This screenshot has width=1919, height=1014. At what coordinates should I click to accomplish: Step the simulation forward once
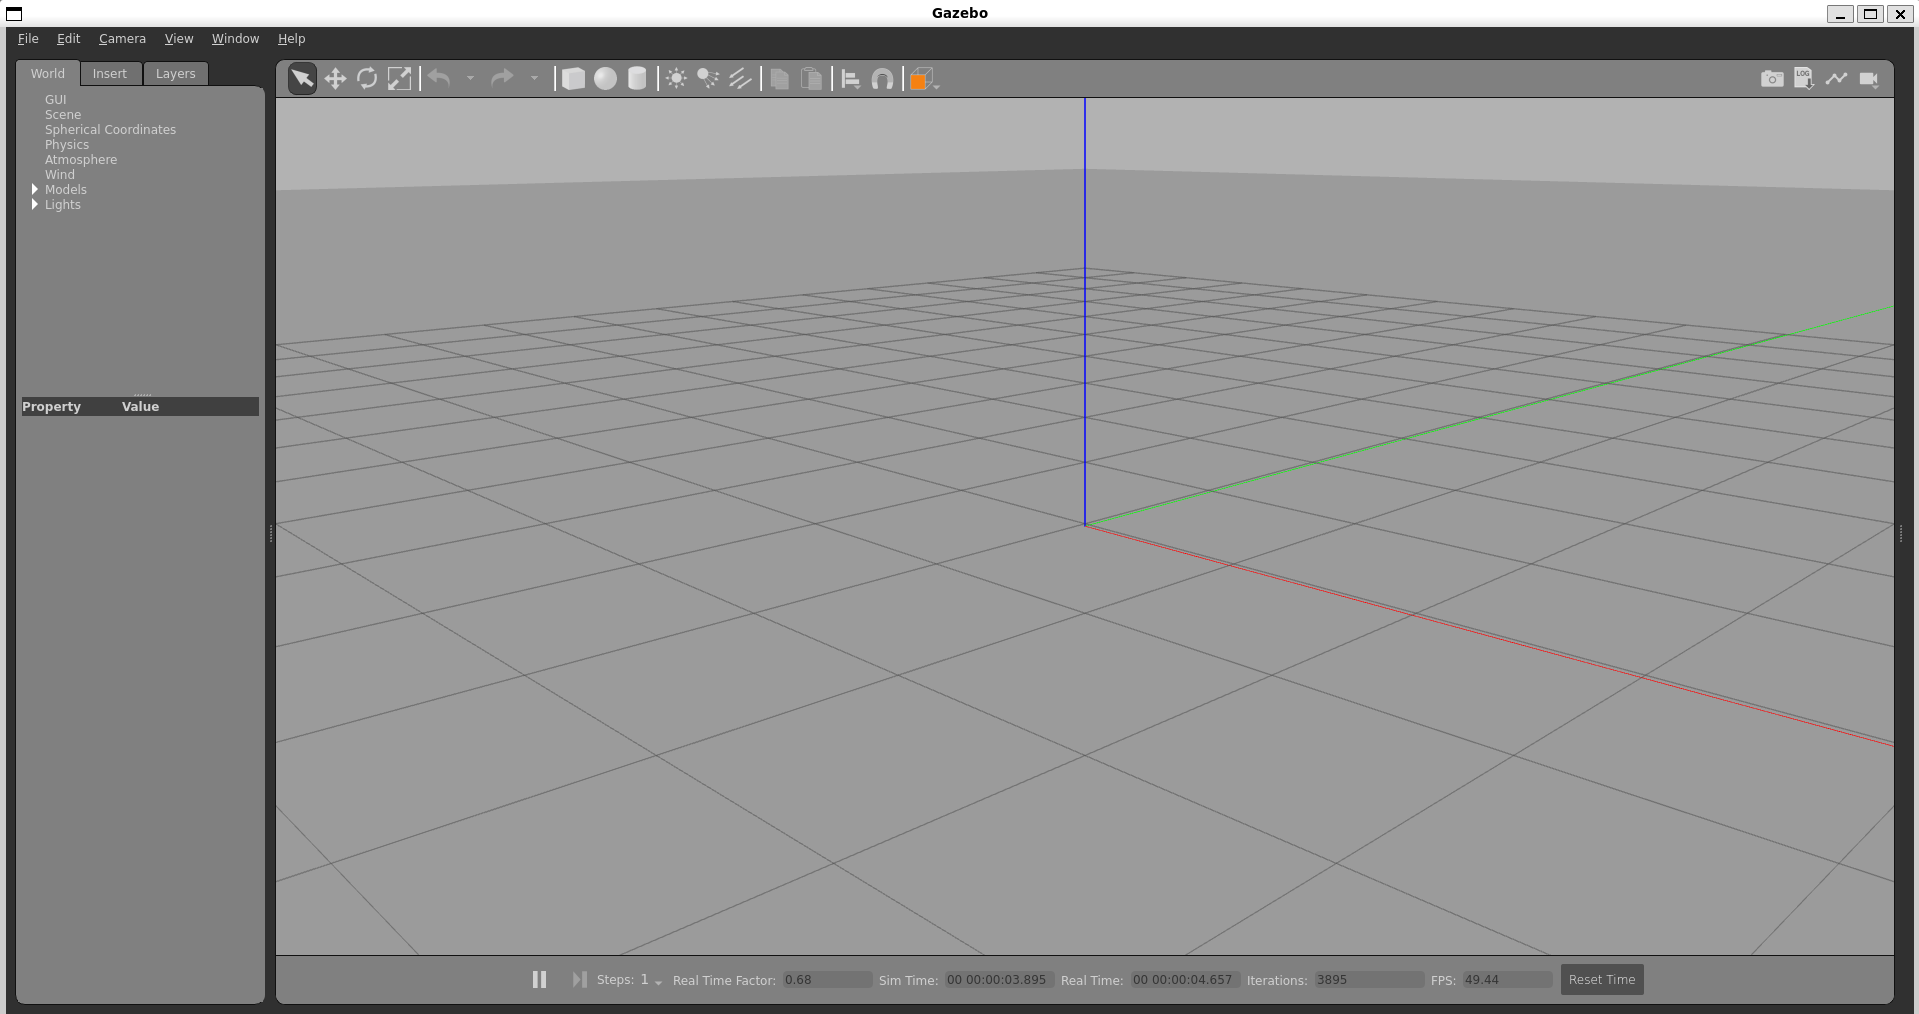[579, 980]
